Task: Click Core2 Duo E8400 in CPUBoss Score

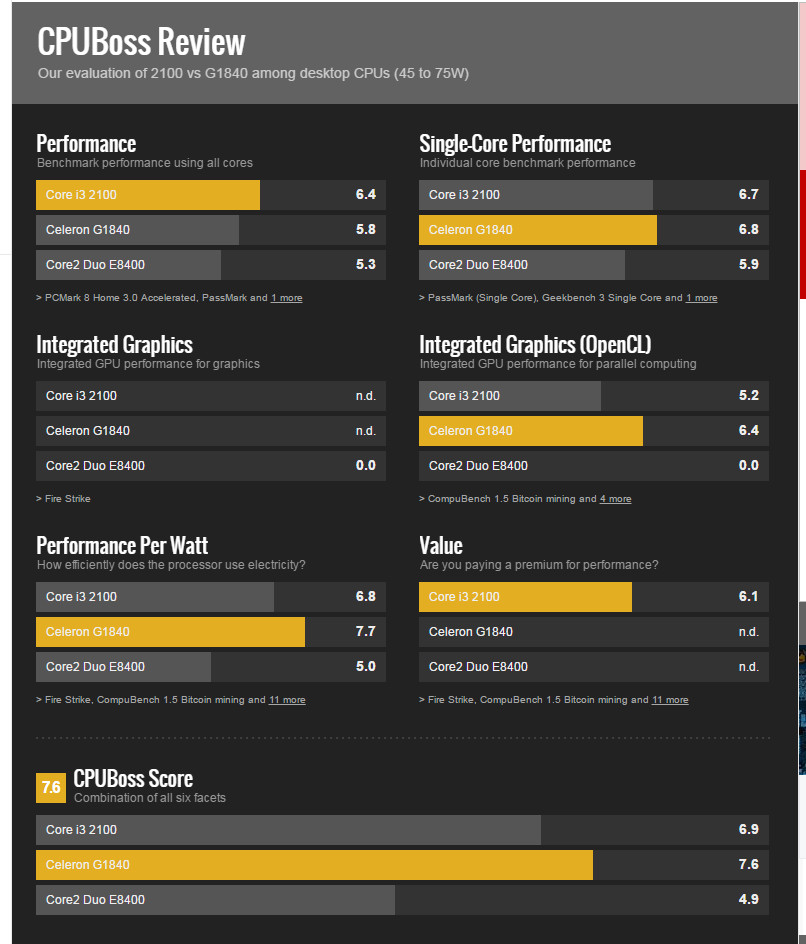Action: [x=215, y=900]
